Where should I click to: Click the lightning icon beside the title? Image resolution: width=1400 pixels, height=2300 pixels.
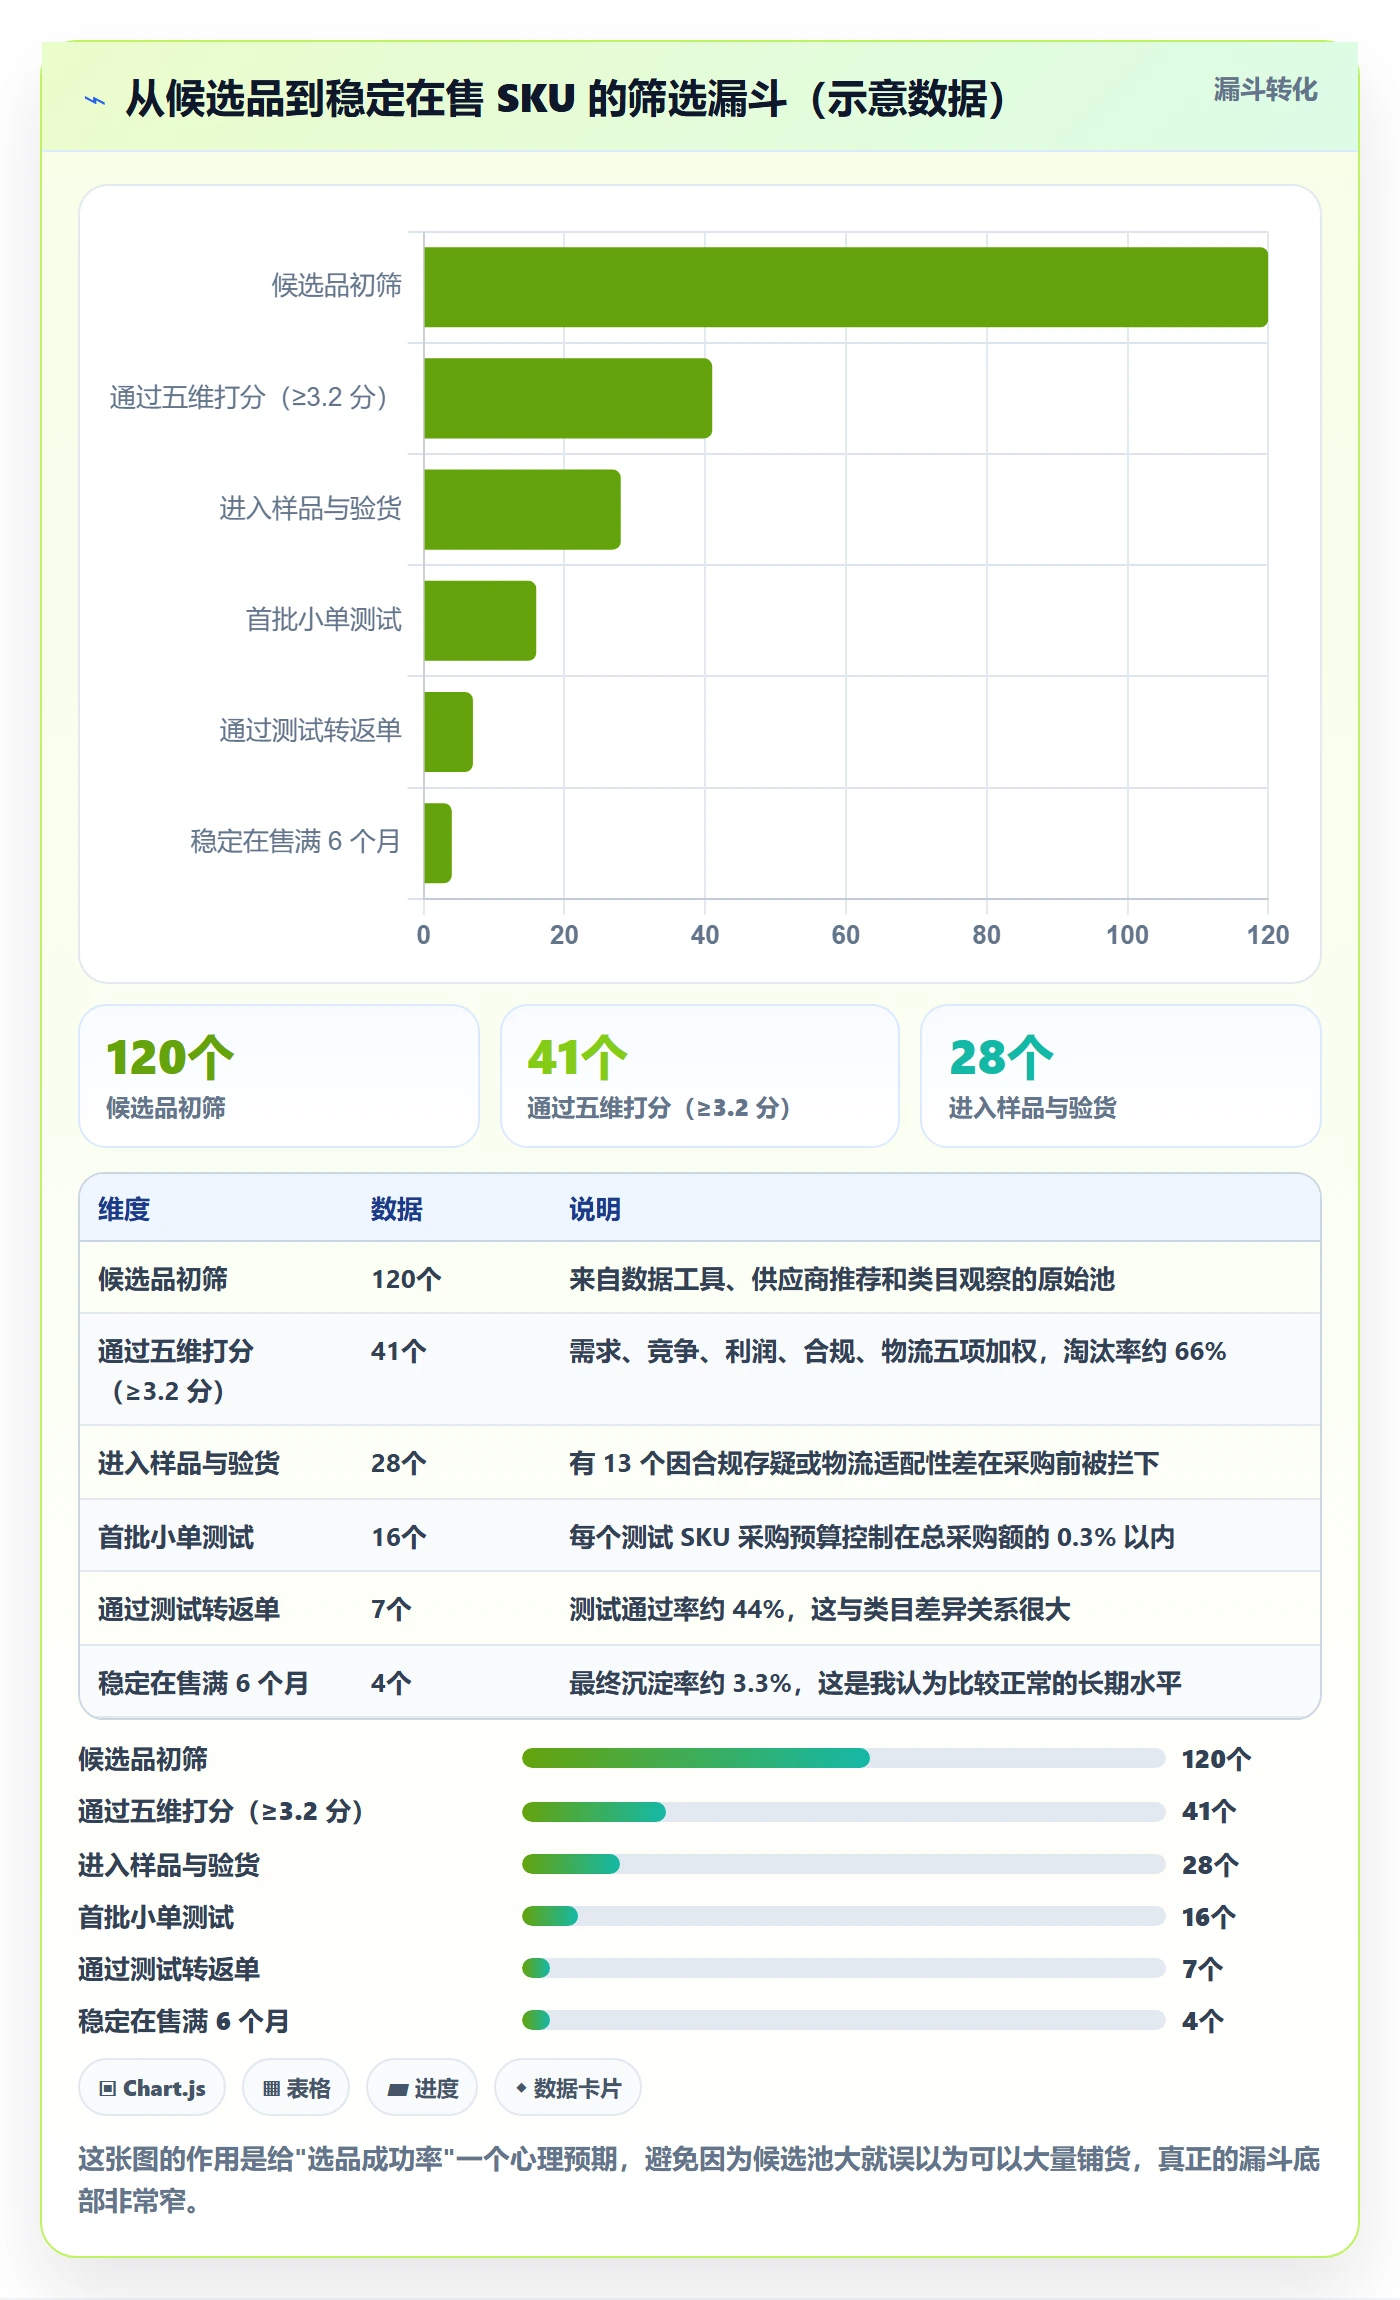[x=95, y=99]
